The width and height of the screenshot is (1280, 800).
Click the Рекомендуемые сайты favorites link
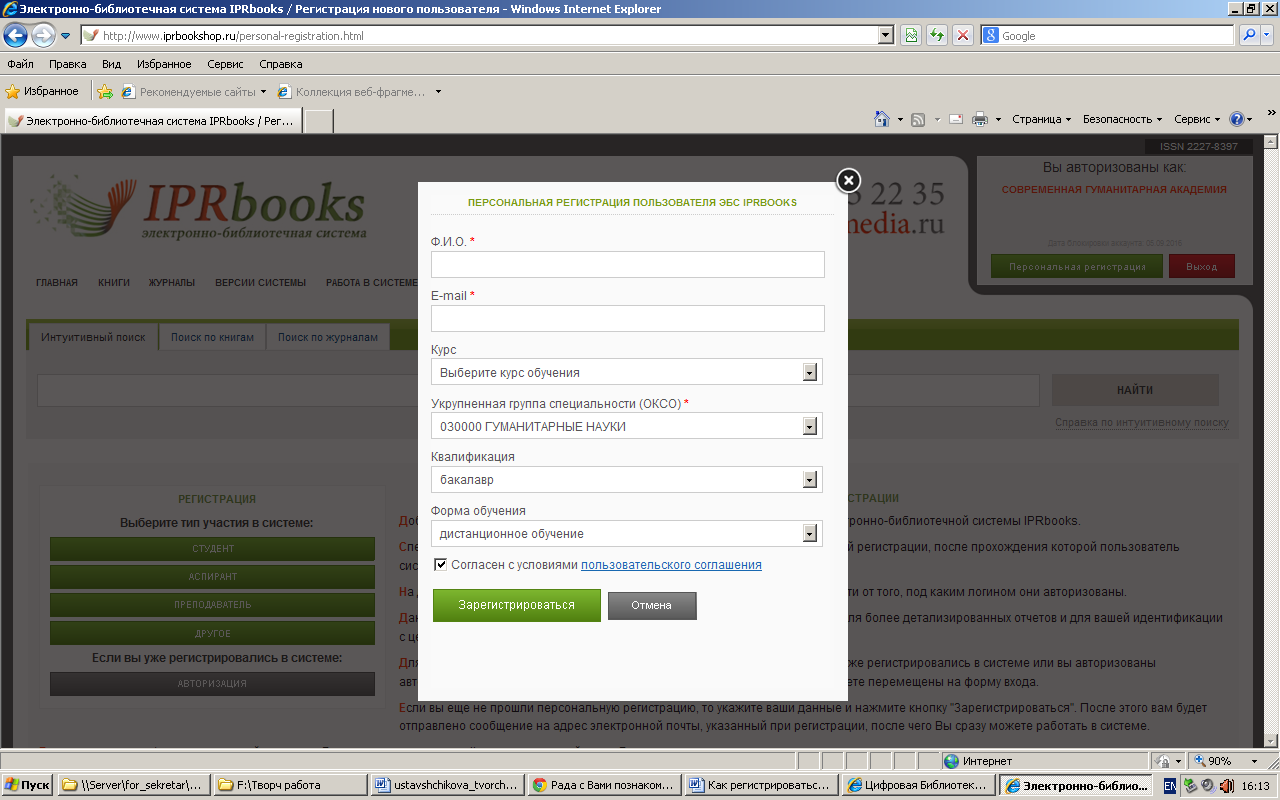click(194, 92)
